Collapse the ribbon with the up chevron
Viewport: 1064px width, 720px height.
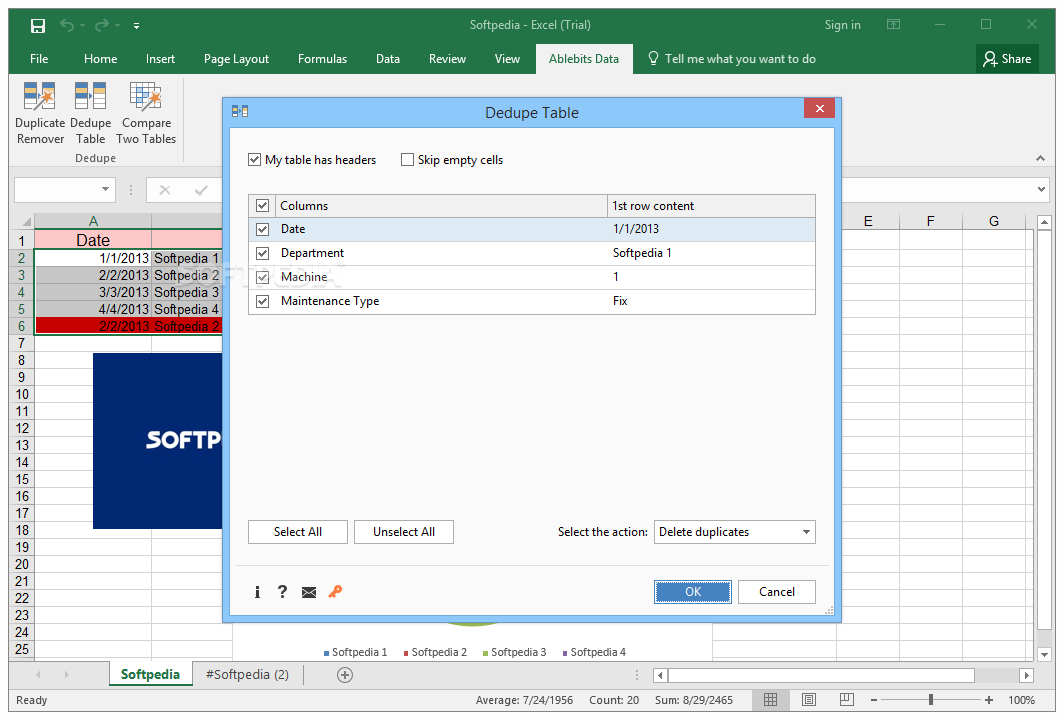click(x=1040, y=158)
